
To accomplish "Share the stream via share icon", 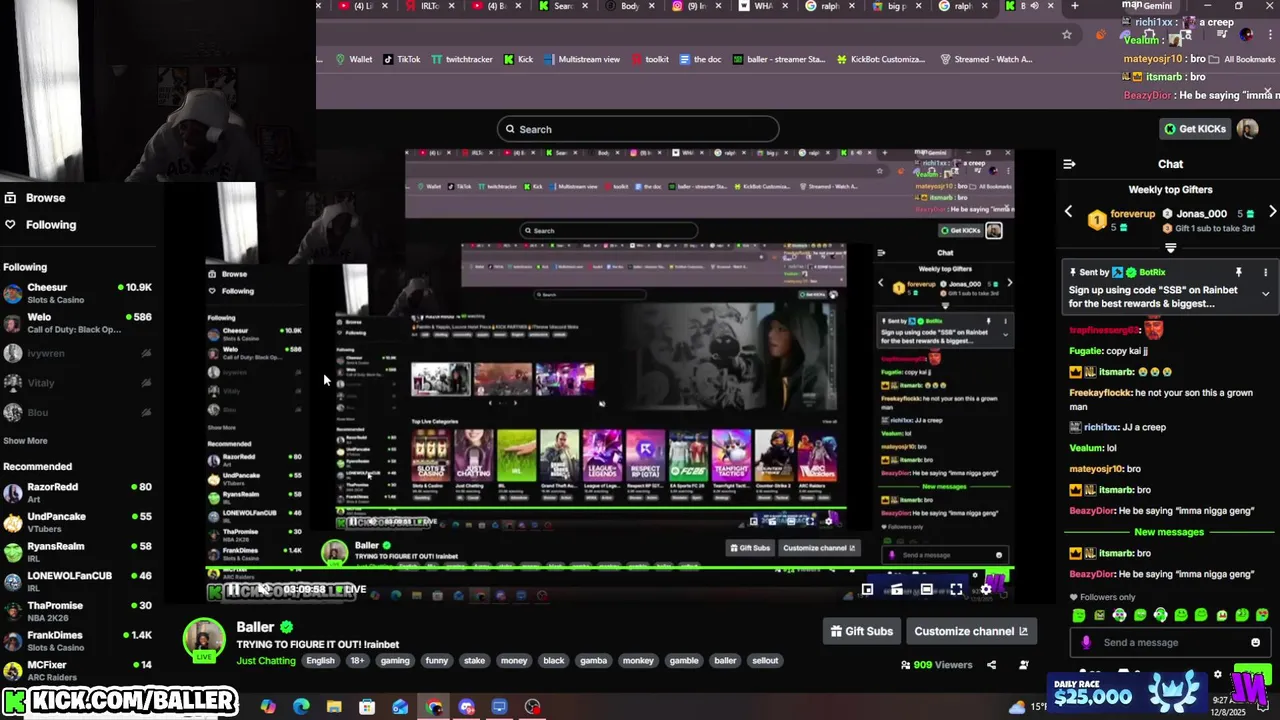I will pyautogui.click(x=991, y=665).
